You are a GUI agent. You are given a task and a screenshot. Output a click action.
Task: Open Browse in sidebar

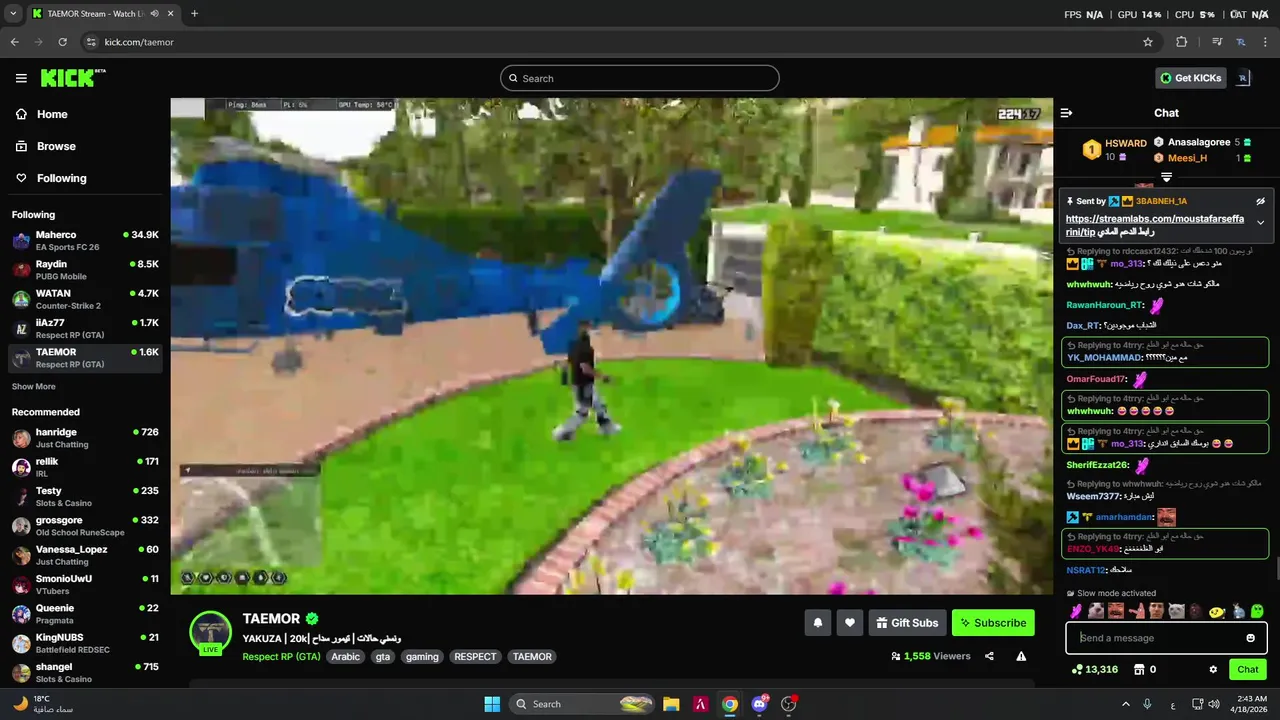point(46,146)
